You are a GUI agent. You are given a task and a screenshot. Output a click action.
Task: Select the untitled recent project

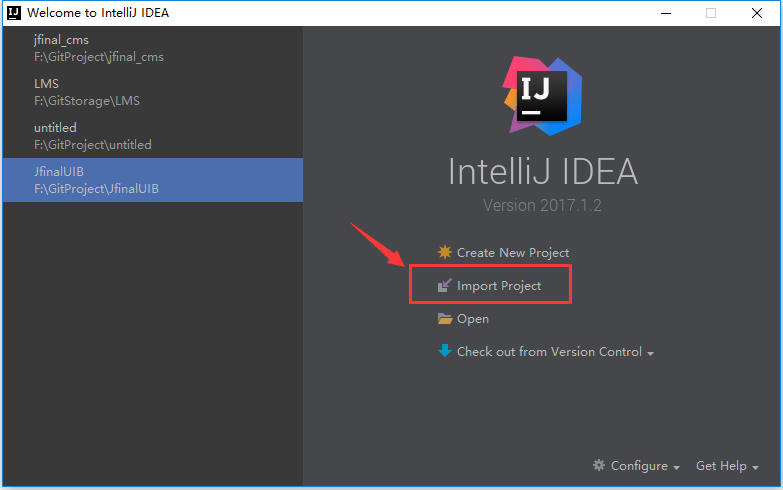coord(152,136)
